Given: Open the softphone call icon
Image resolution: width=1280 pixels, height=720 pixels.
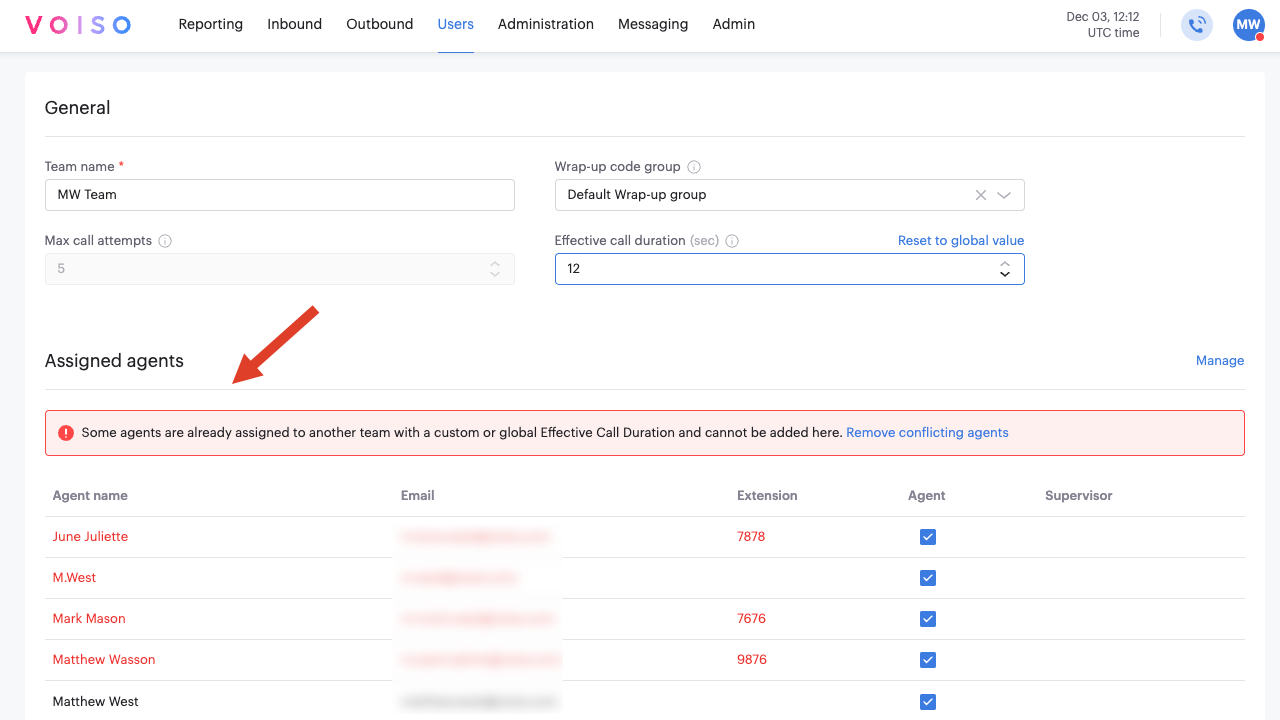Looking at the screenshot, I should click(1196, 25).
